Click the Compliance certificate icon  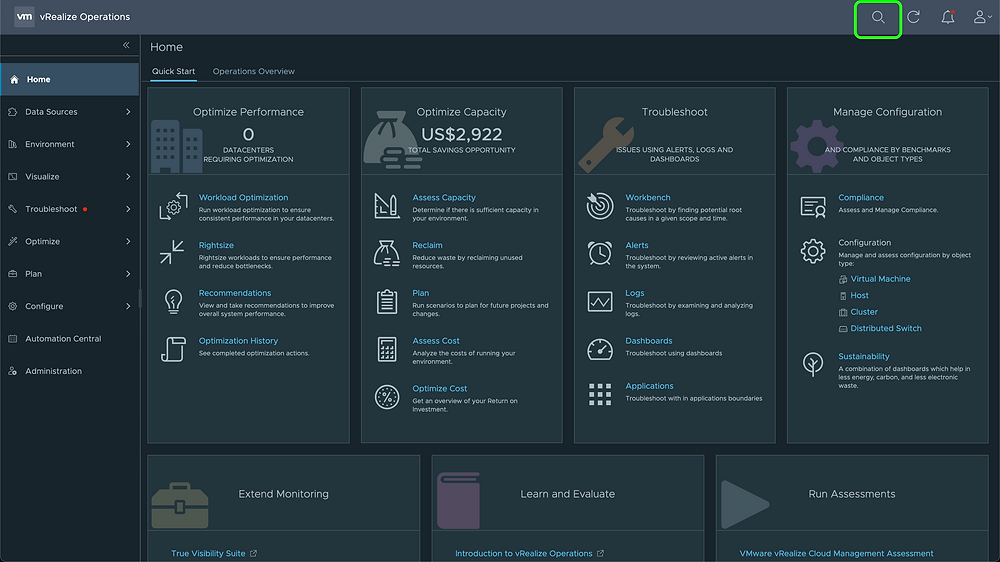pos(813,207)
